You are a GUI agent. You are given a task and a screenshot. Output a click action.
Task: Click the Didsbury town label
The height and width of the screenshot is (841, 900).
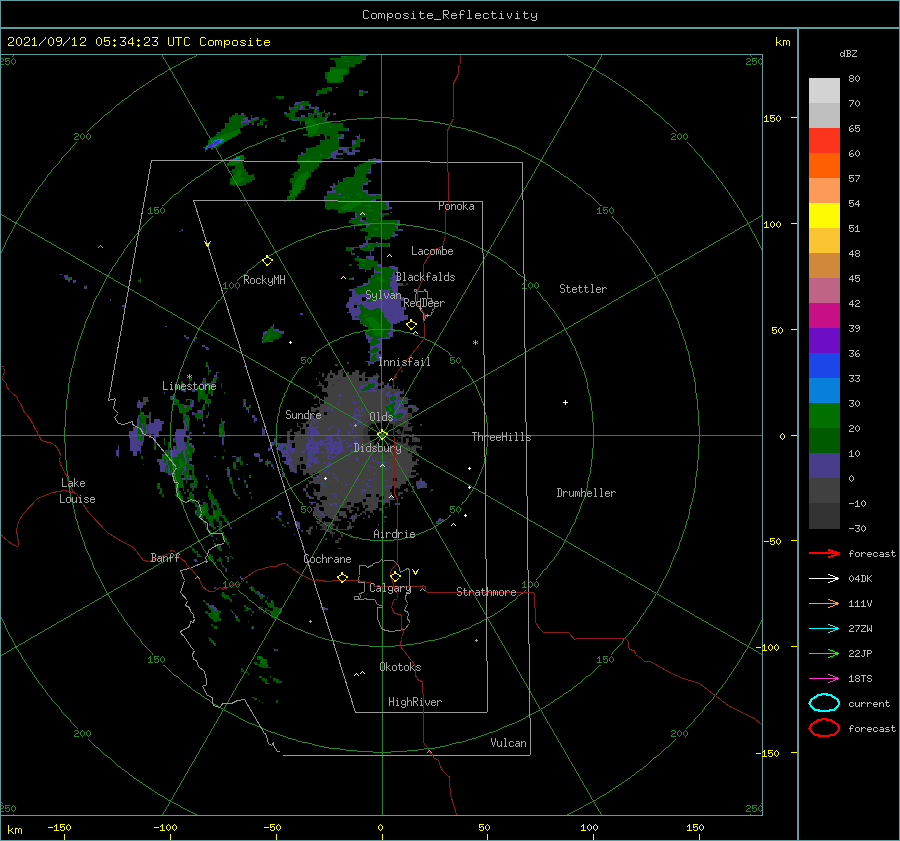377,448
